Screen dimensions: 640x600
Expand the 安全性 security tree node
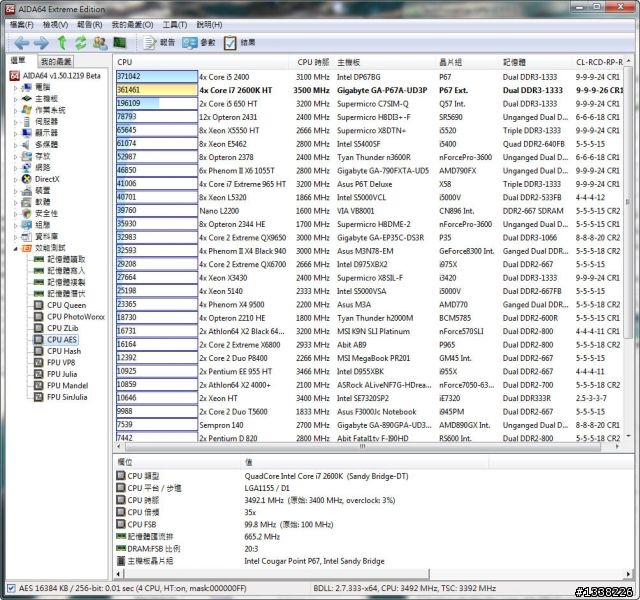click(x=16, y=213)
